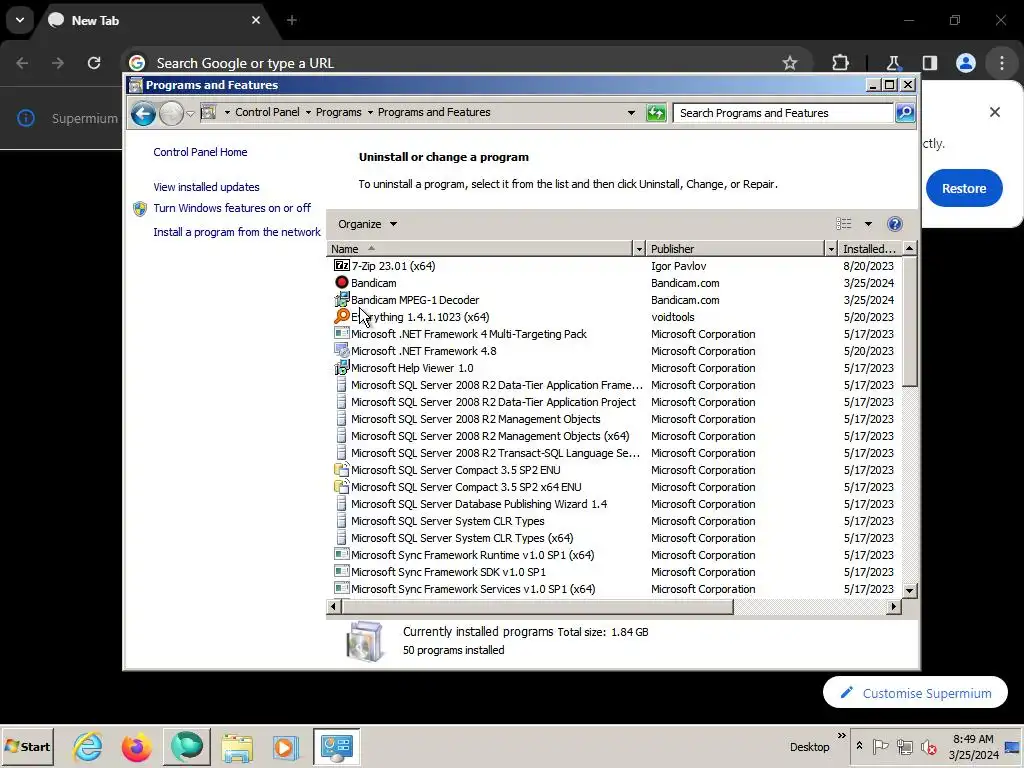Open View installed updates link
The width and height of the screenshot is (1024, 768).
(x=206, y=187)
